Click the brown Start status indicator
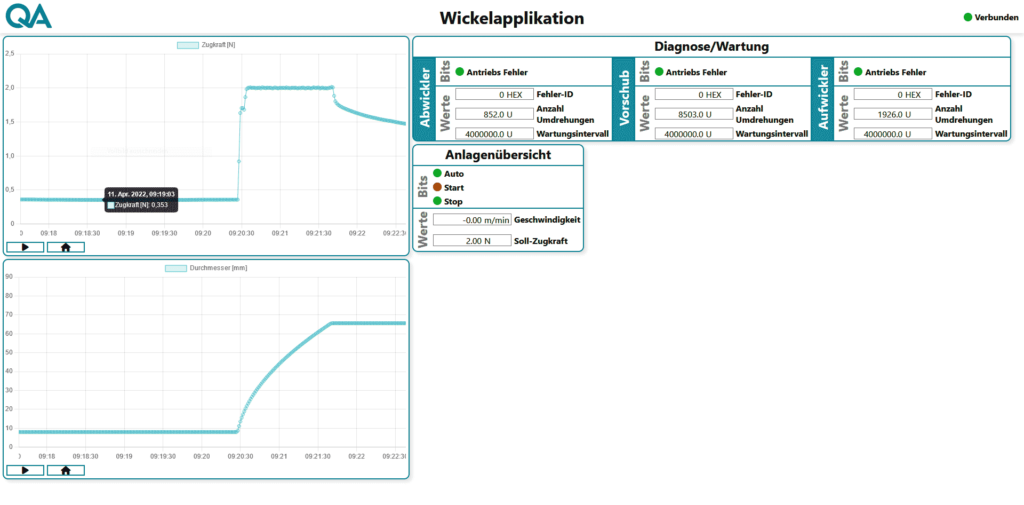 (438, 187)
